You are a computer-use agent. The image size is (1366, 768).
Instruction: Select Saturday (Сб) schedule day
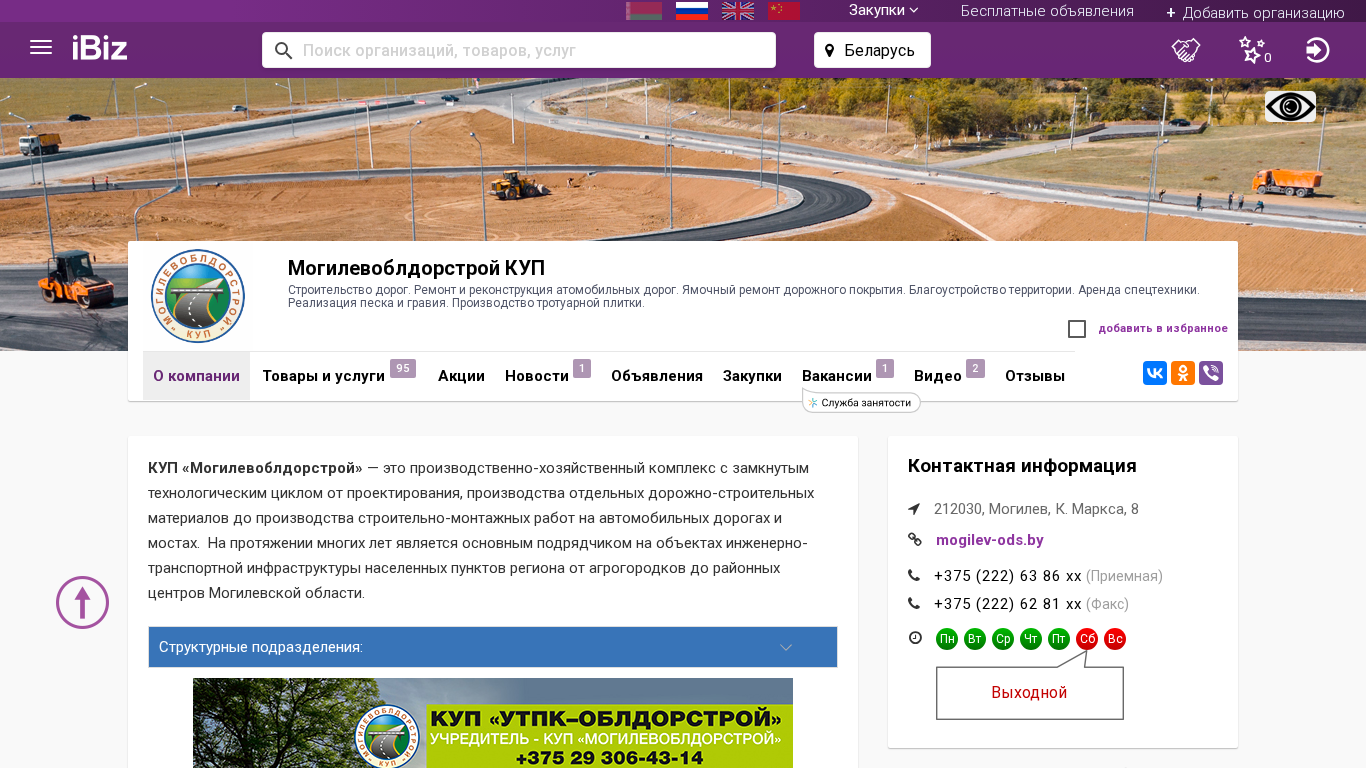tap(1087, 639)
